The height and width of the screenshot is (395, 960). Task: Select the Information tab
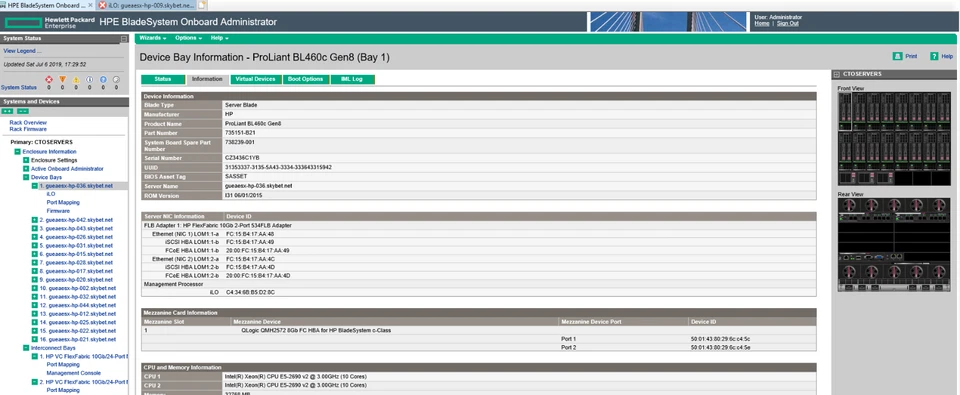[x=207, y=79]
